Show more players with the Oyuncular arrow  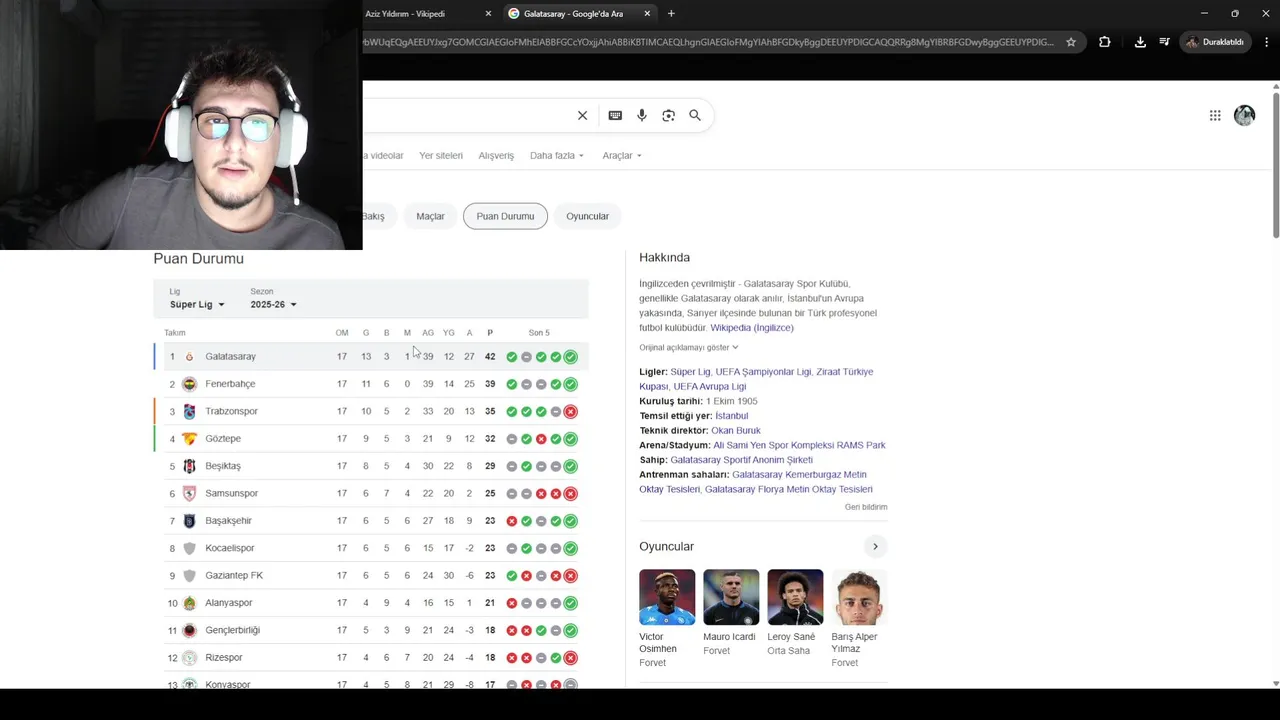(875, 546)
